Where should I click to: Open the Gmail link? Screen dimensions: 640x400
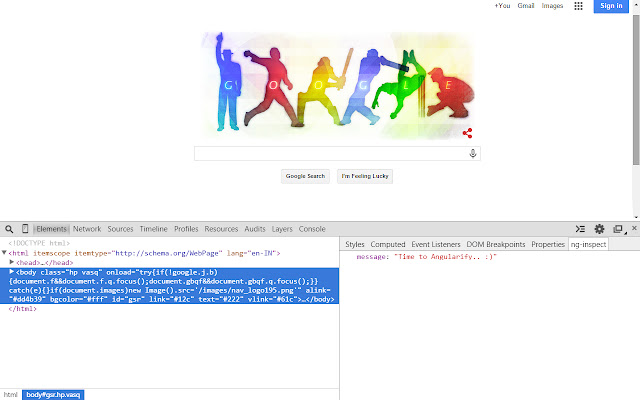pyautogui.click(x=525, y=6)
